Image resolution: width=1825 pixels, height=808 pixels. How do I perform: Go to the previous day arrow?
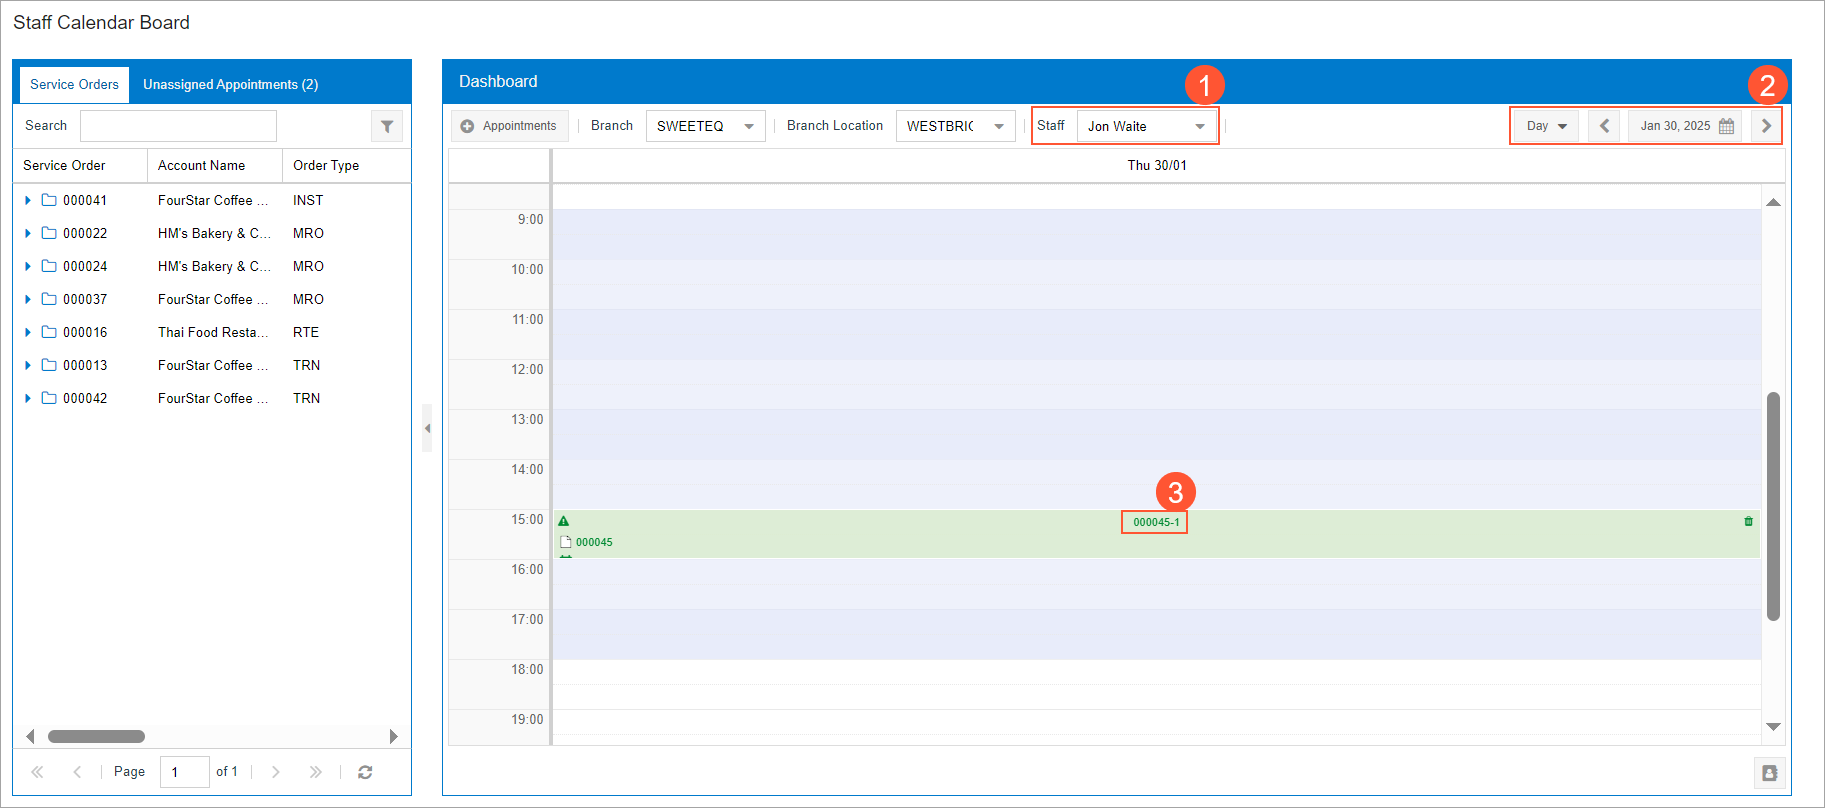point(1604,126)
